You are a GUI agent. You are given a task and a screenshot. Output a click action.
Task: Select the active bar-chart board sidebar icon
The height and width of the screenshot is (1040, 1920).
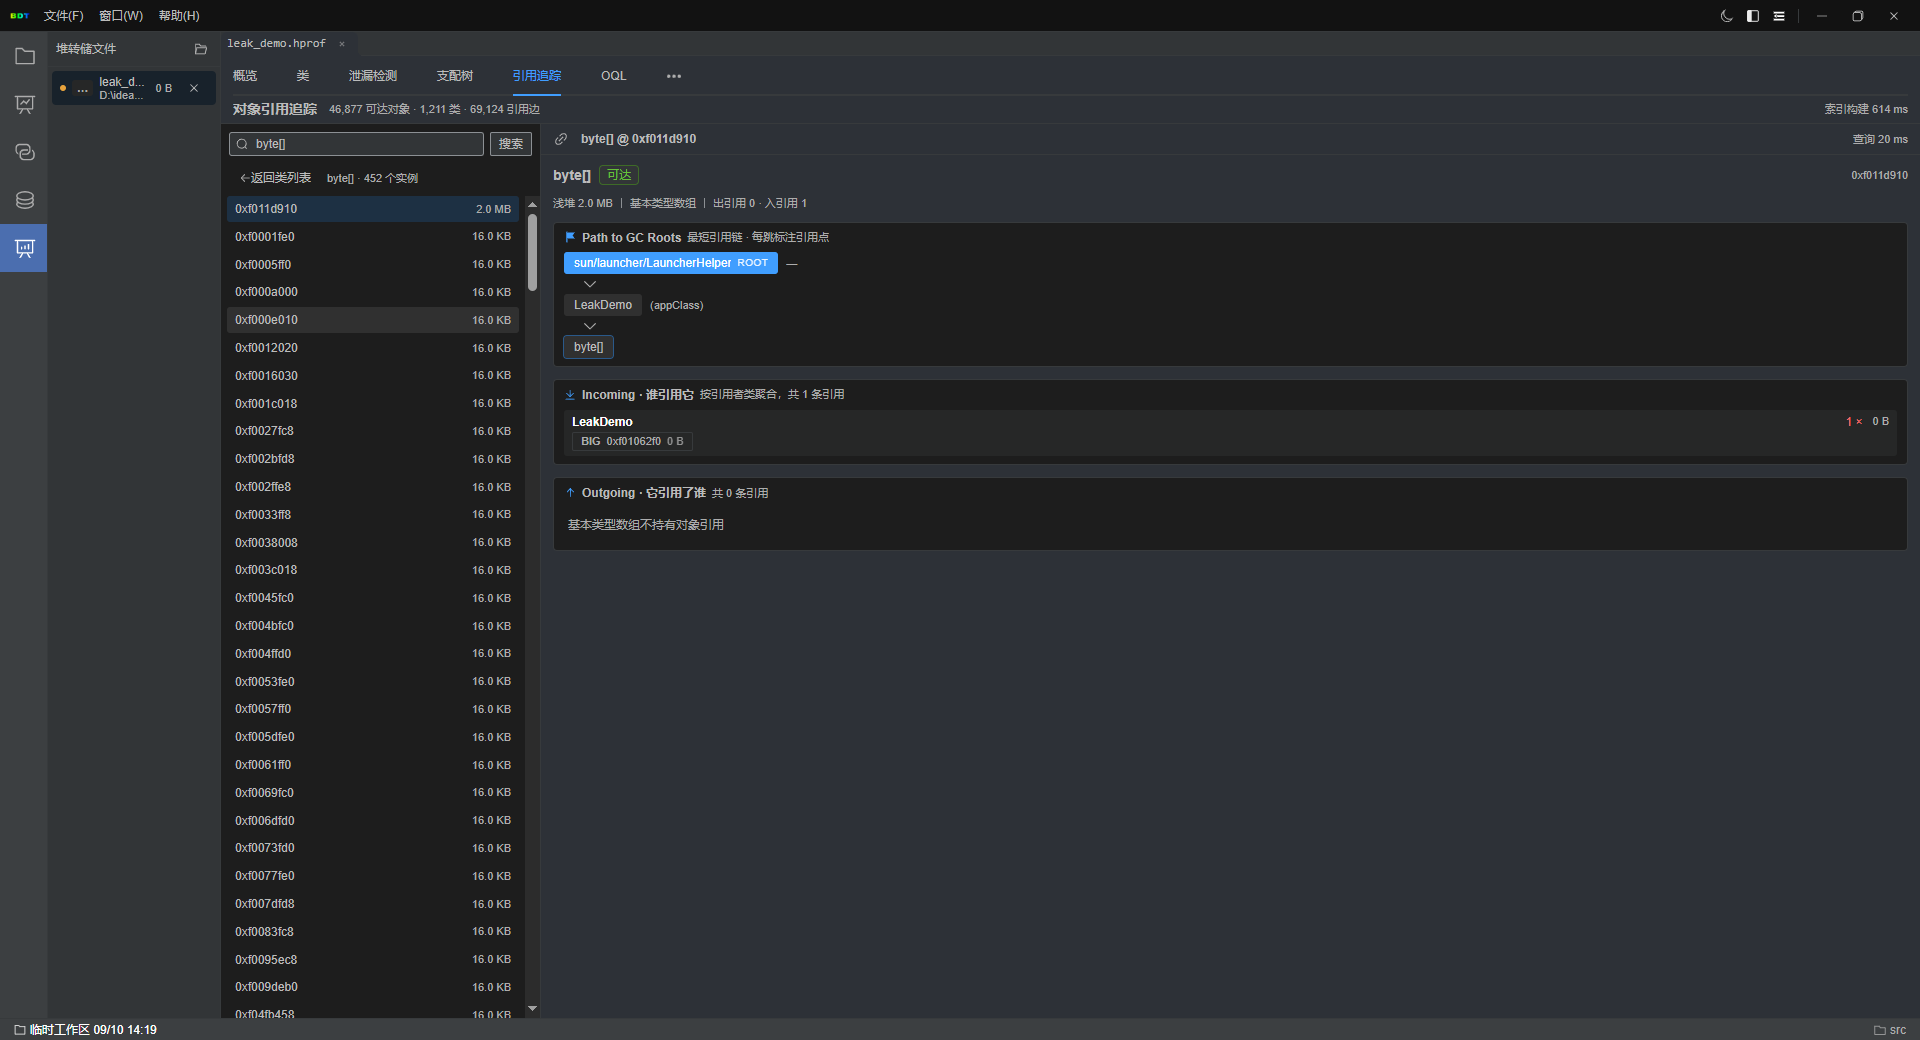tap(25, 248)
